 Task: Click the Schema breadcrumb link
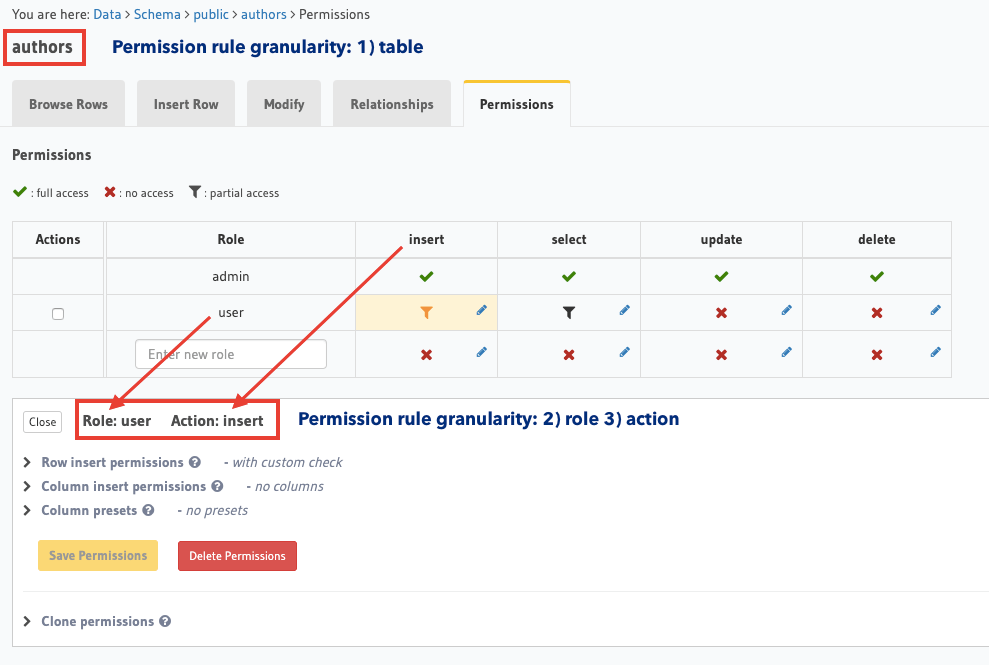tap(159, 15)
